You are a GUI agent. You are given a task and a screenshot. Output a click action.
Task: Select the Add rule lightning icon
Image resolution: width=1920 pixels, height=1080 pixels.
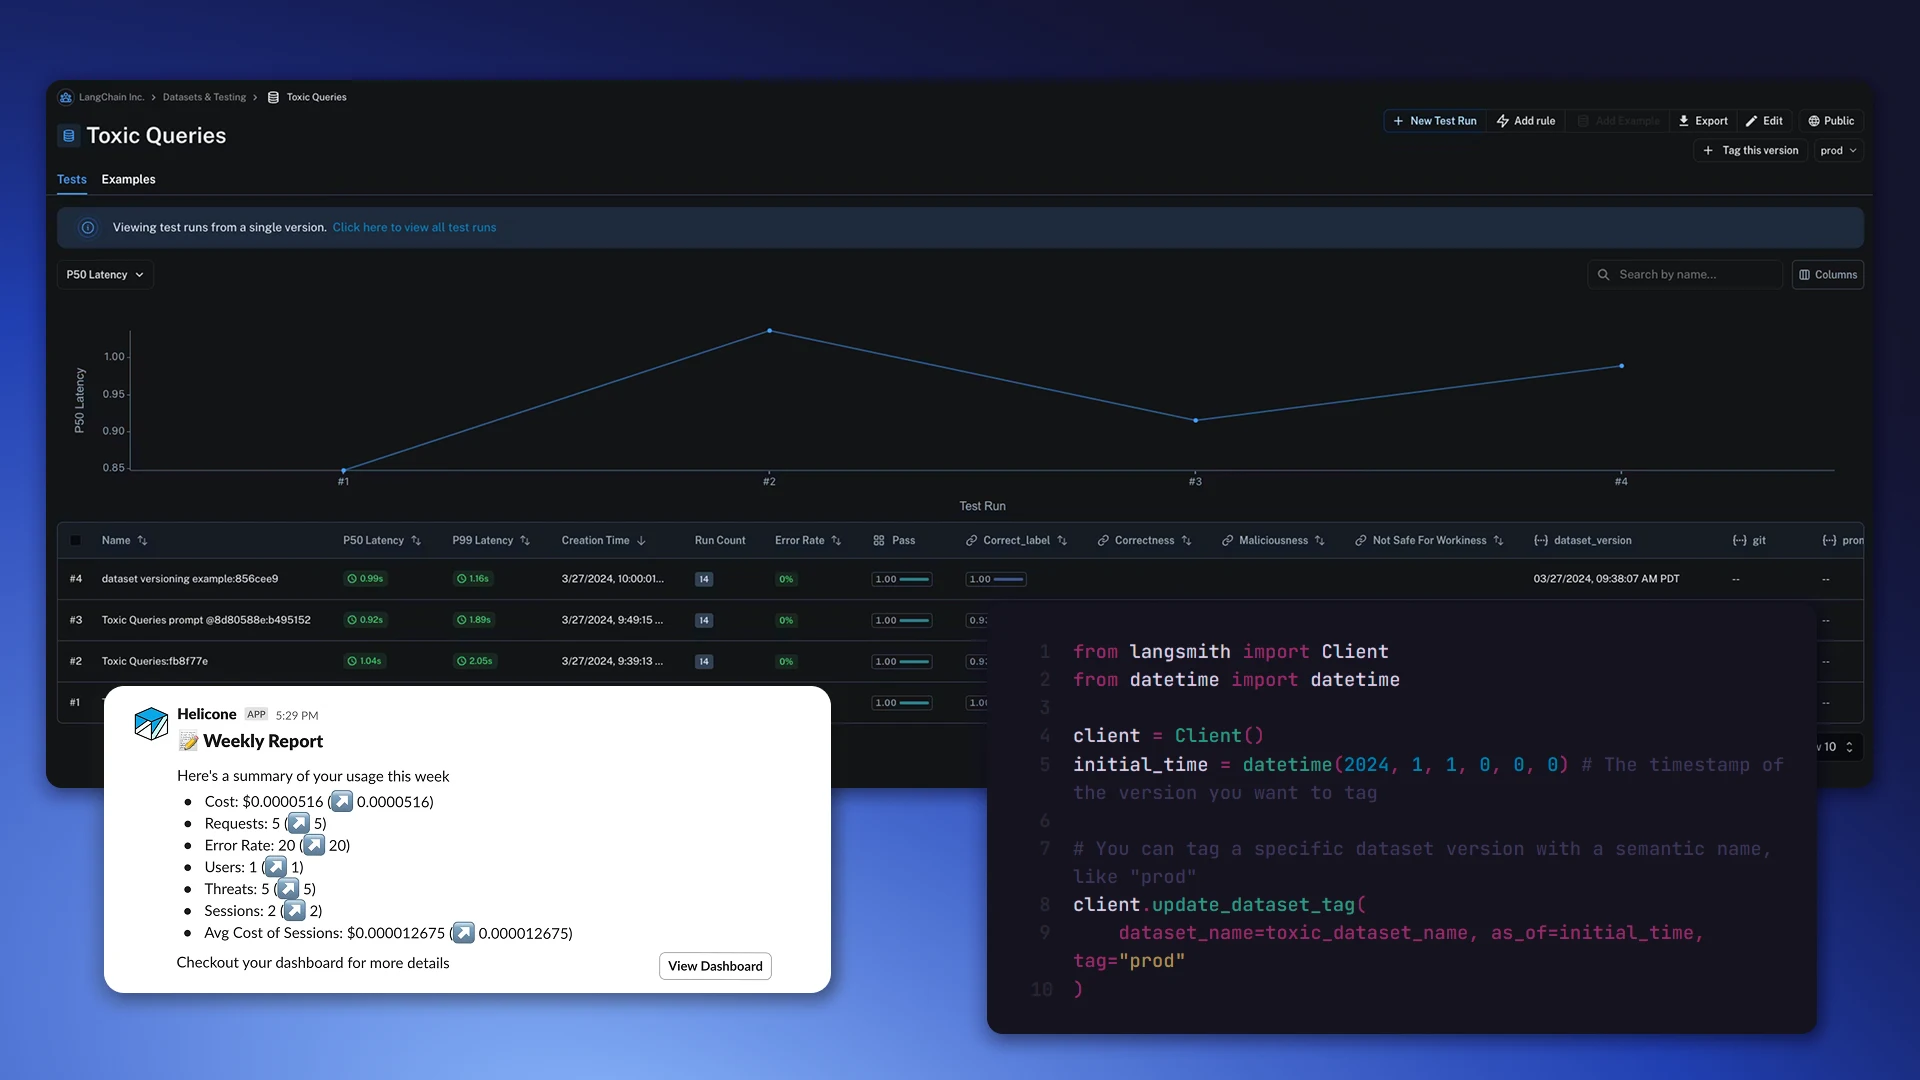click(x=1503, y=120)
